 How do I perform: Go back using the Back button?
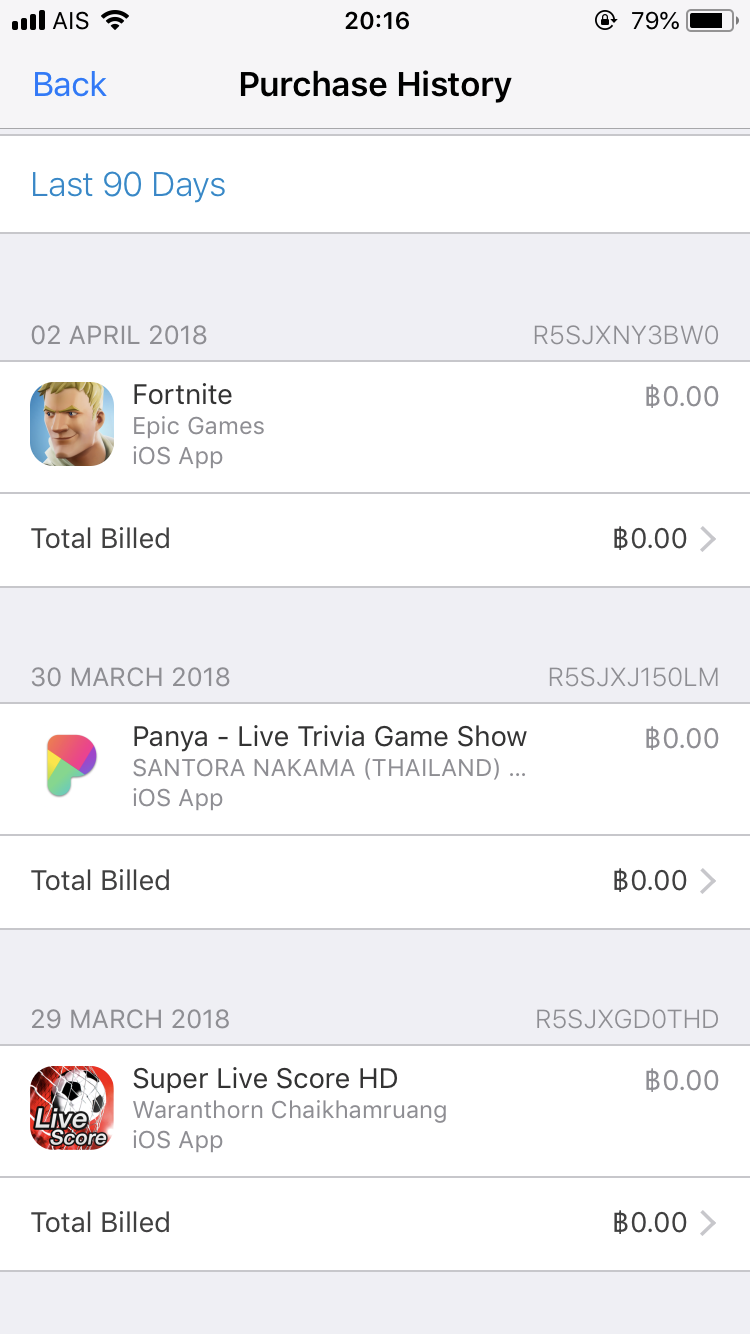[70, 85]
